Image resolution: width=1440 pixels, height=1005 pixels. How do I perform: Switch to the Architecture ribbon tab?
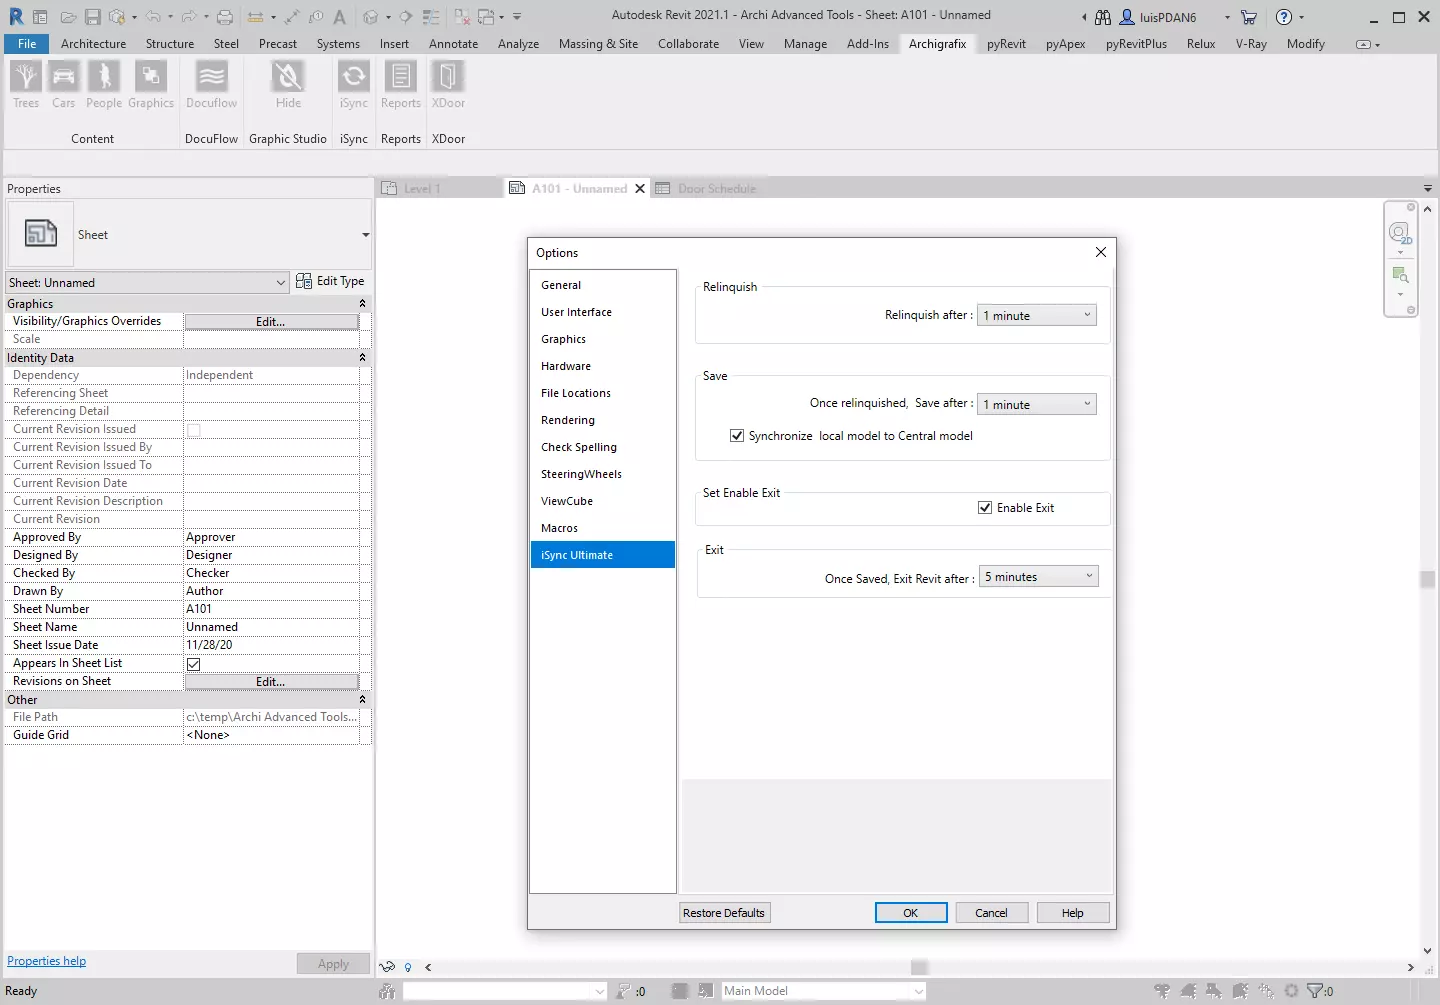coord(93,44)
